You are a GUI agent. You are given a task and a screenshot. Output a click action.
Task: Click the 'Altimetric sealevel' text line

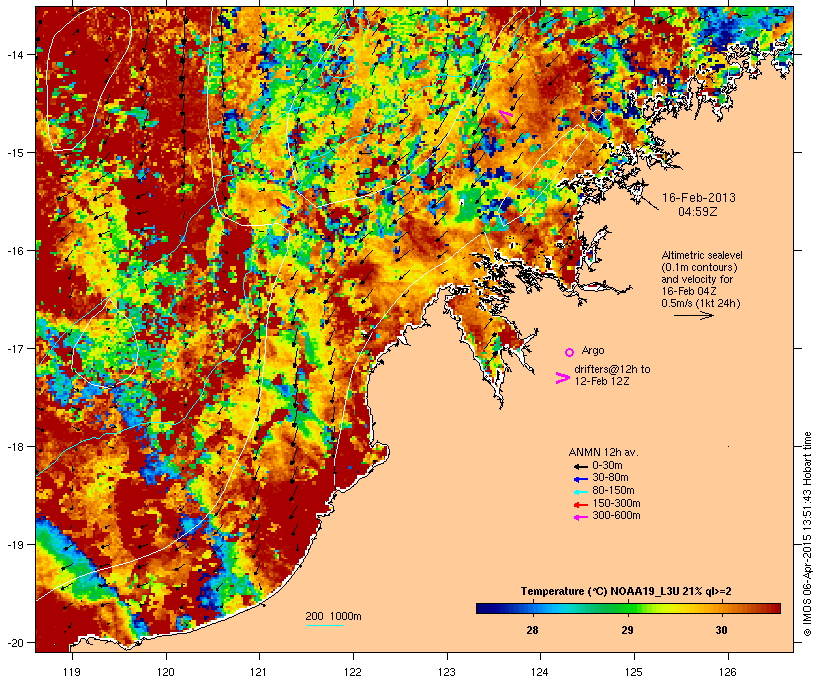(702, 255)
